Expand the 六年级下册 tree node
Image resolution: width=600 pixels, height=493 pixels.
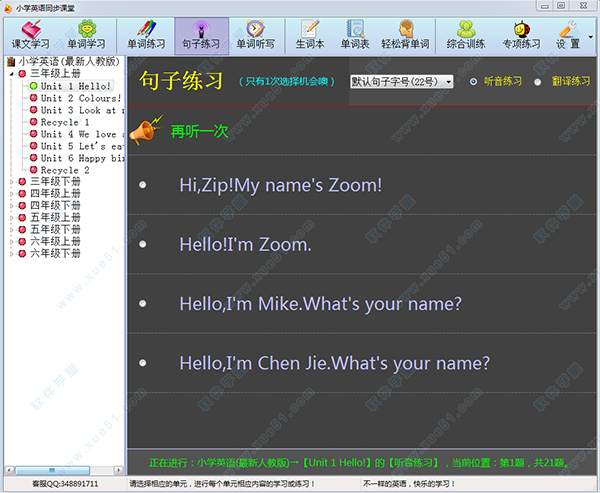coord(11,253)
